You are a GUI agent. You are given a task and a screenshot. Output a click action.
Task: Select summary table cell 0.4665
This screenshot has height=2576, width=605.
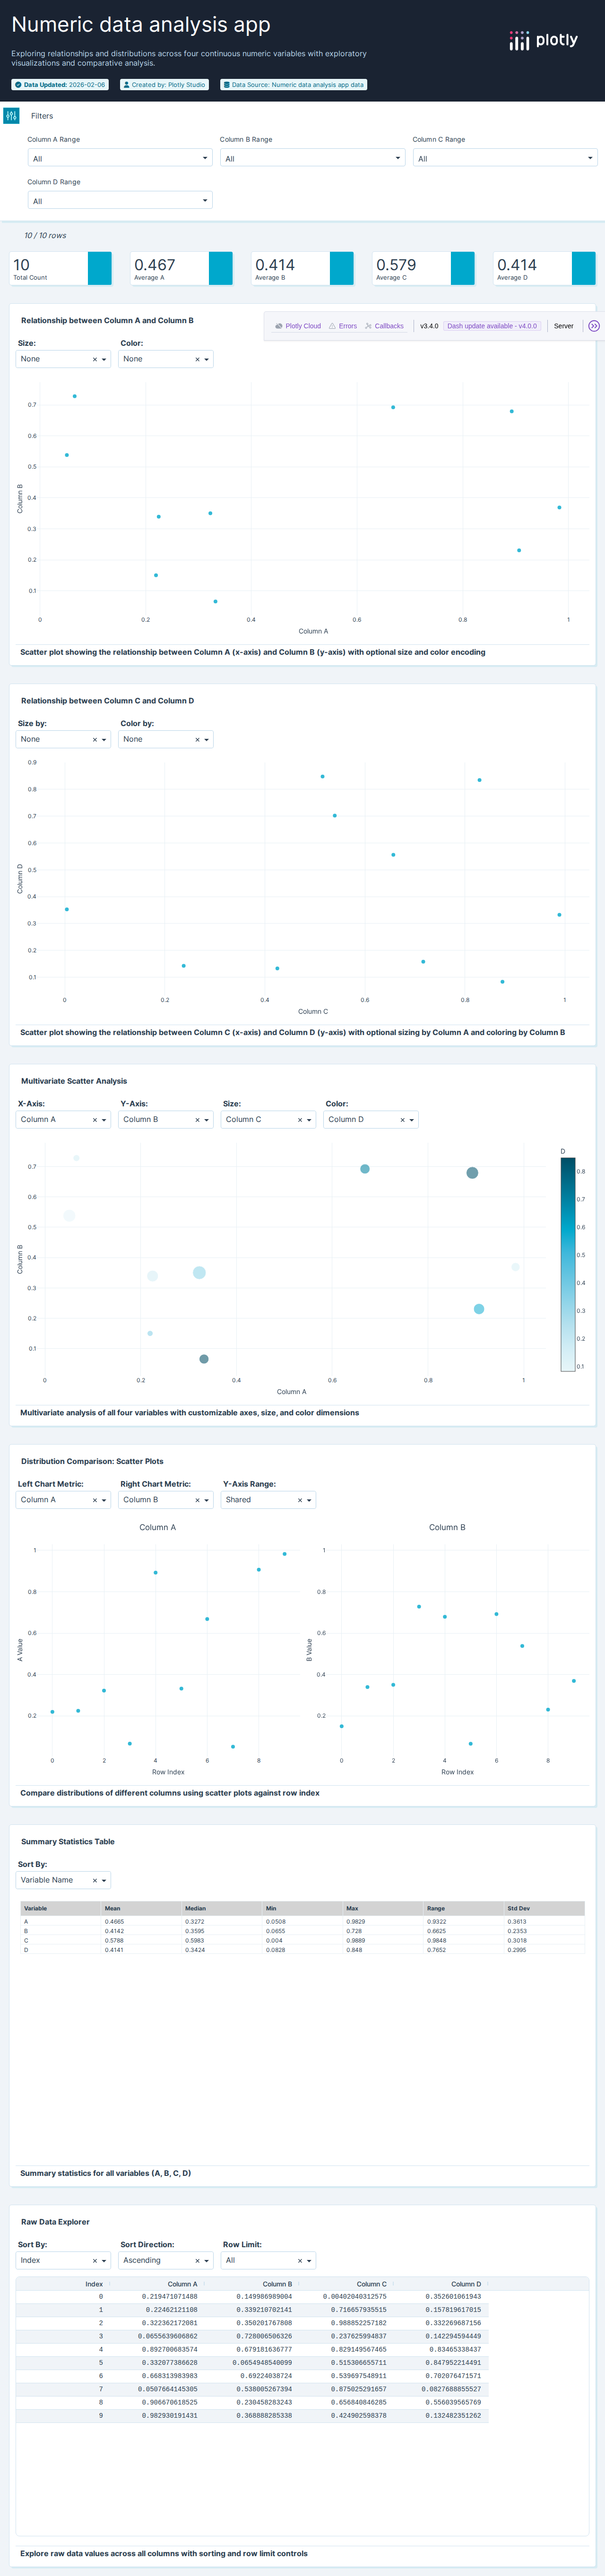coord(141,1921)
